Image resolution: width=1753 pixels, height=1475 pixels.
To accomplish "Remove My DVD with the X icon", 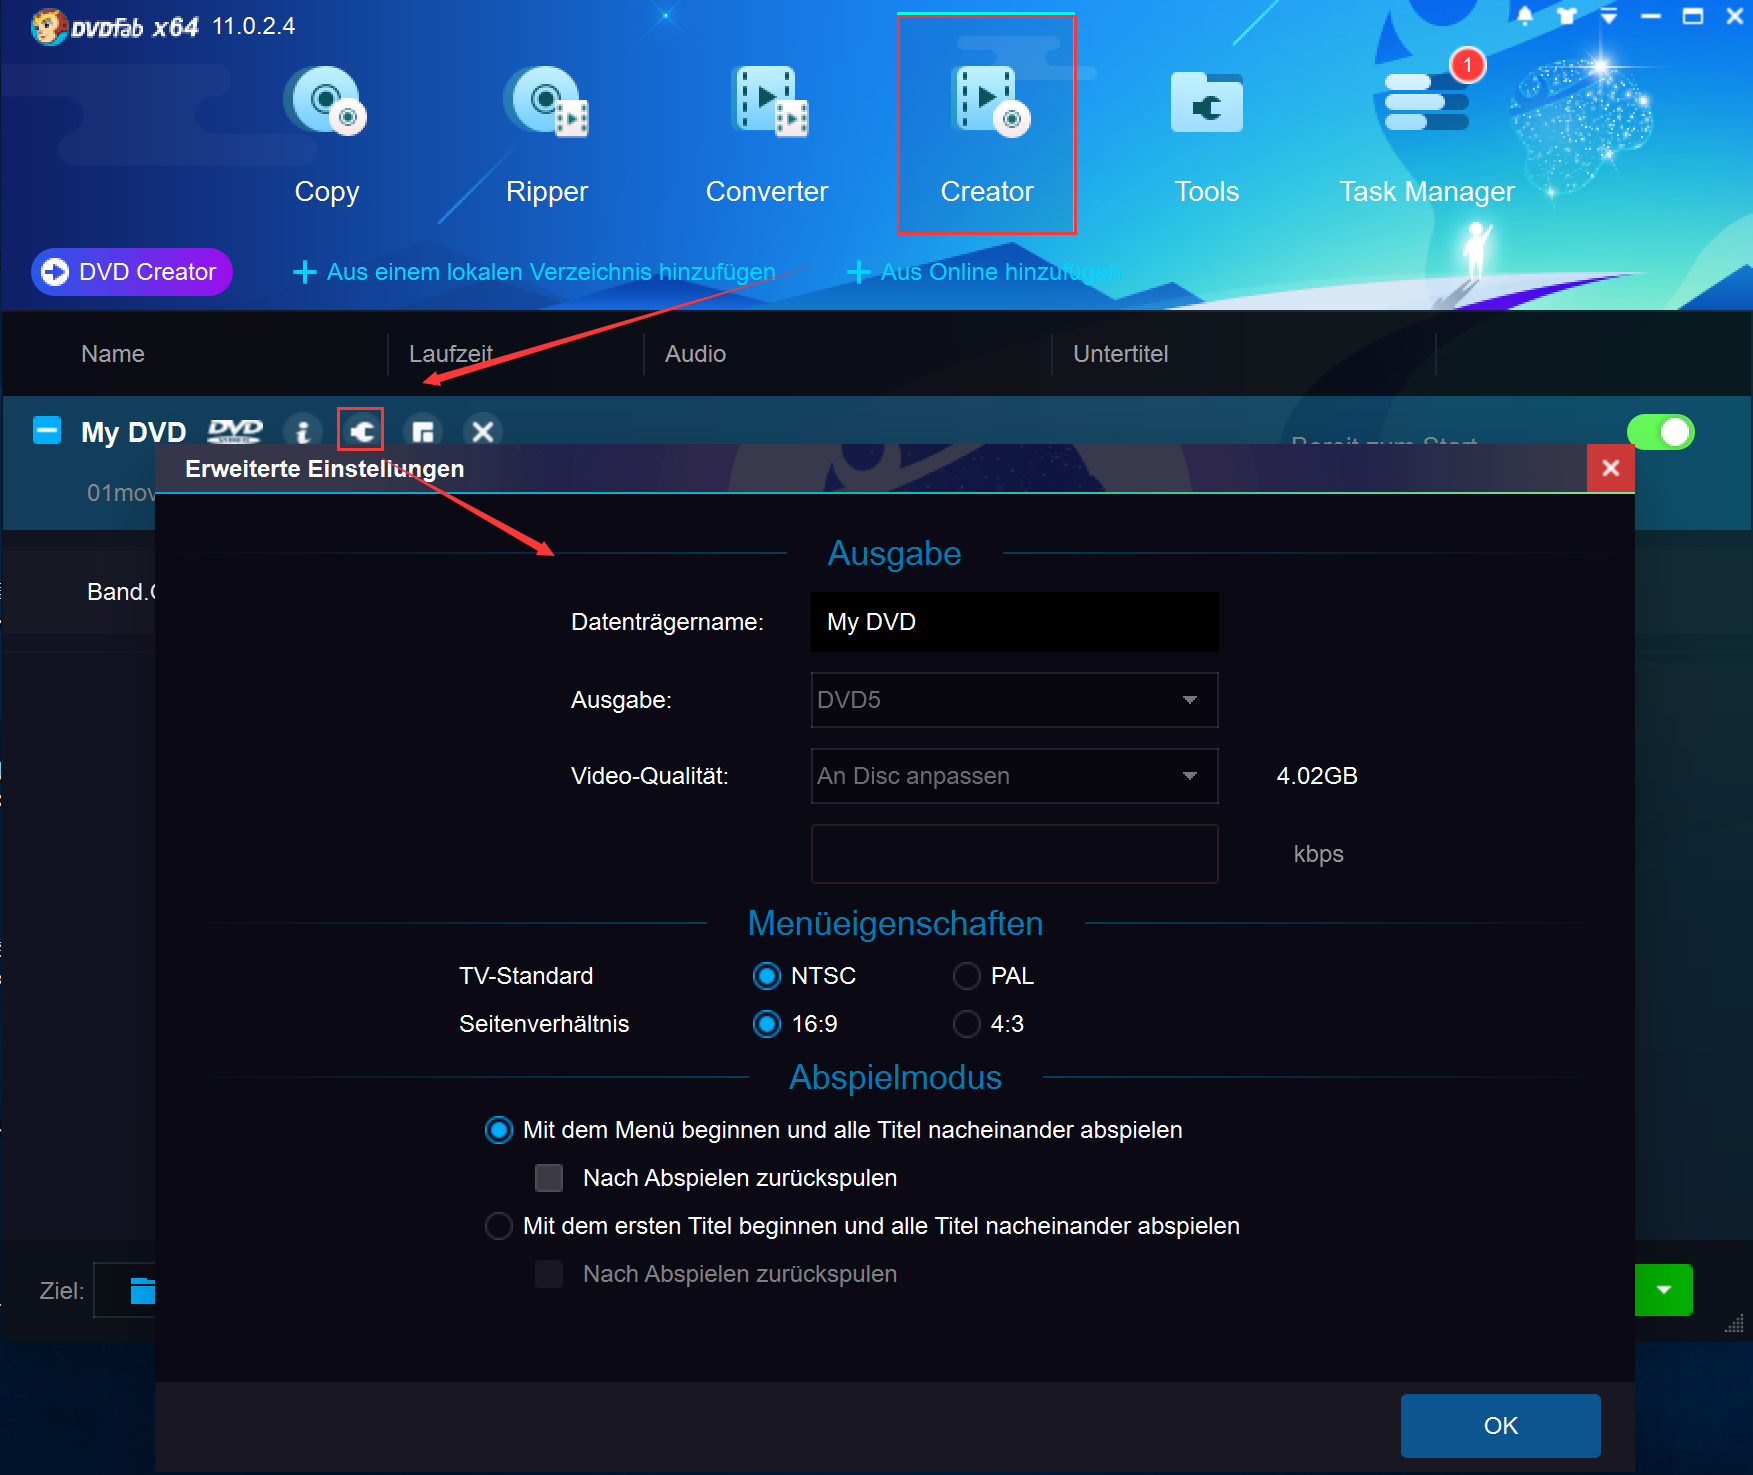I will coord(483,431).
